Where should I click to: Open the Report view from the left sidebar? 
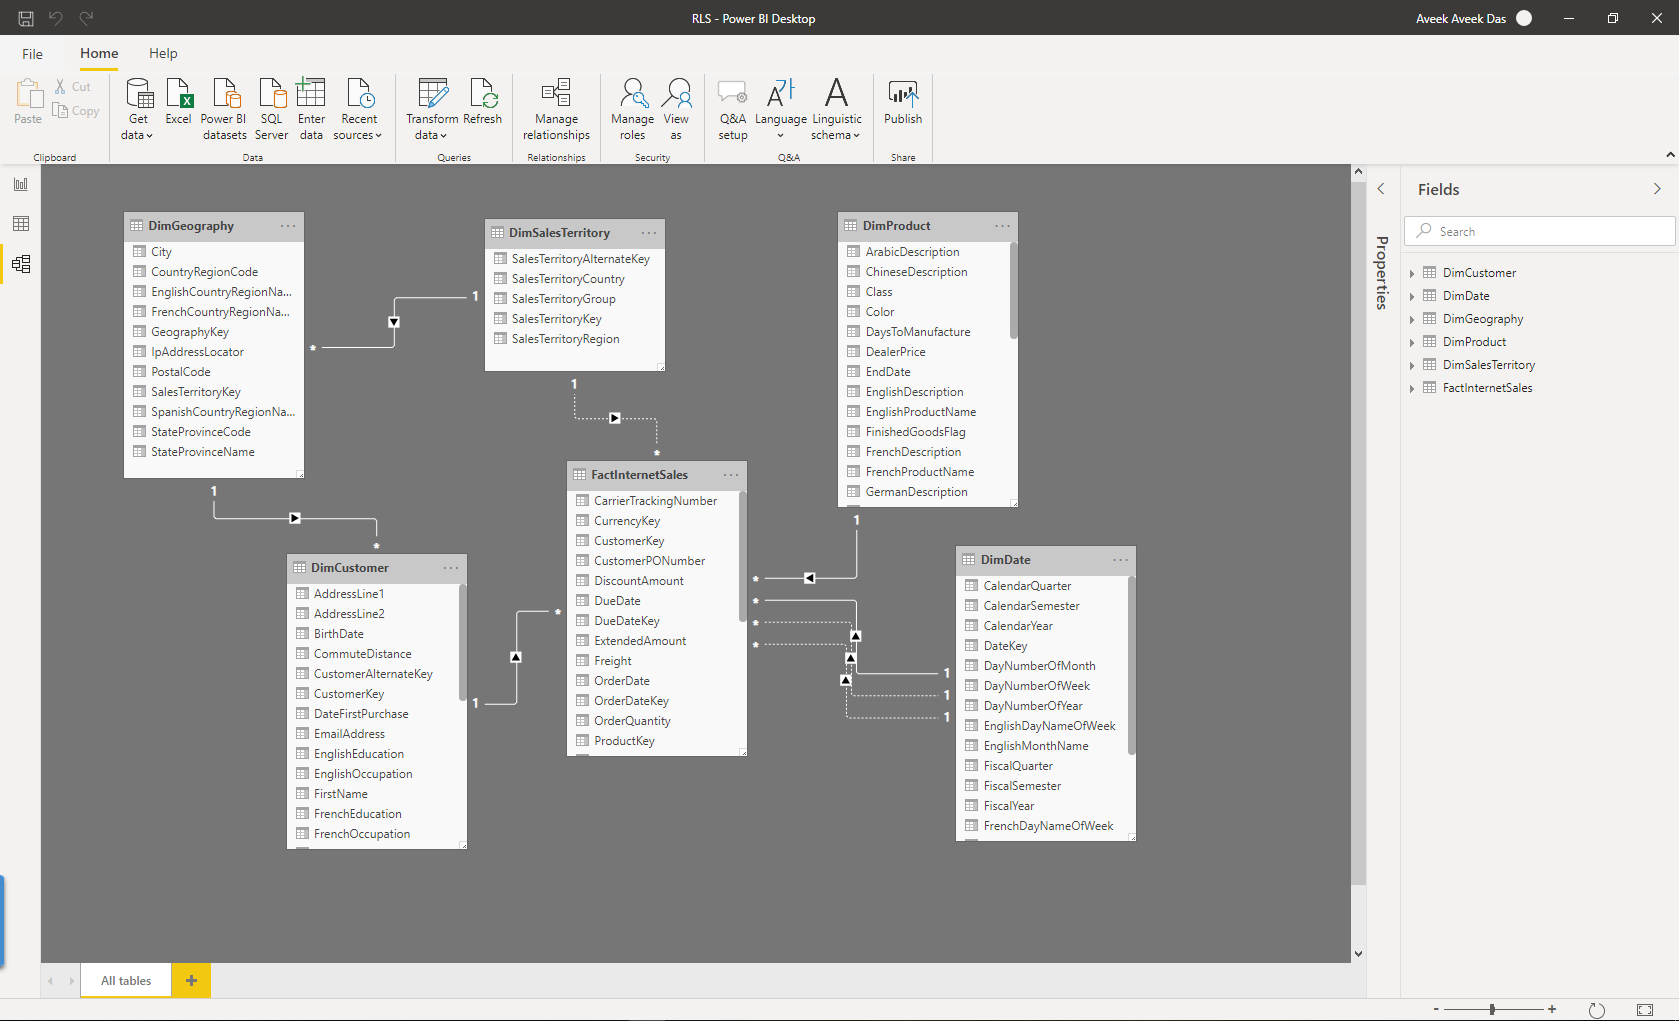21,183
